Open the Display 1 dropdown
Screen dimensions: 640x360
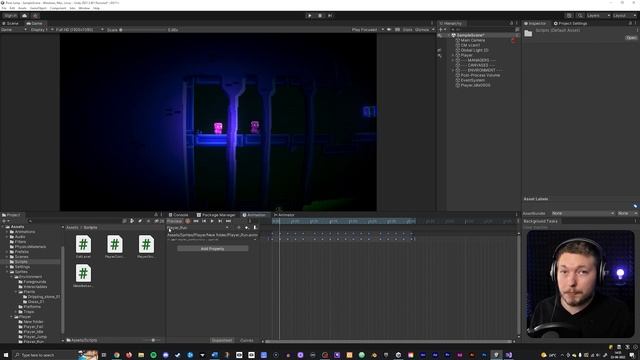[x=42, y=30]
